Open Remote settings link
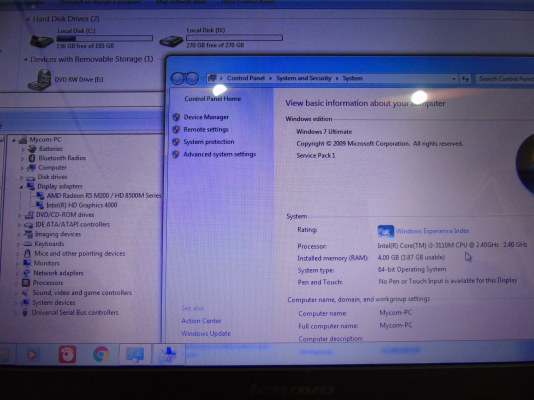The width and height of the screenshot is (534, 400). 206,129
